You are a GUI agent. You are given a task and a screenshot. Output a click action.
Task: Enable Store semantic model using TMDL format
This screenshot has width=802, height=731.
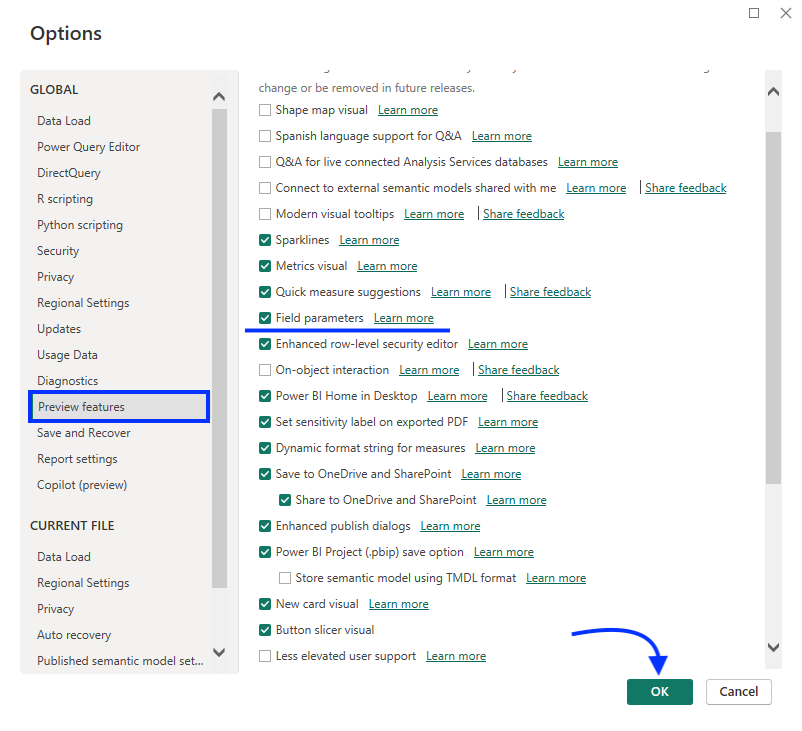[284, 578]
